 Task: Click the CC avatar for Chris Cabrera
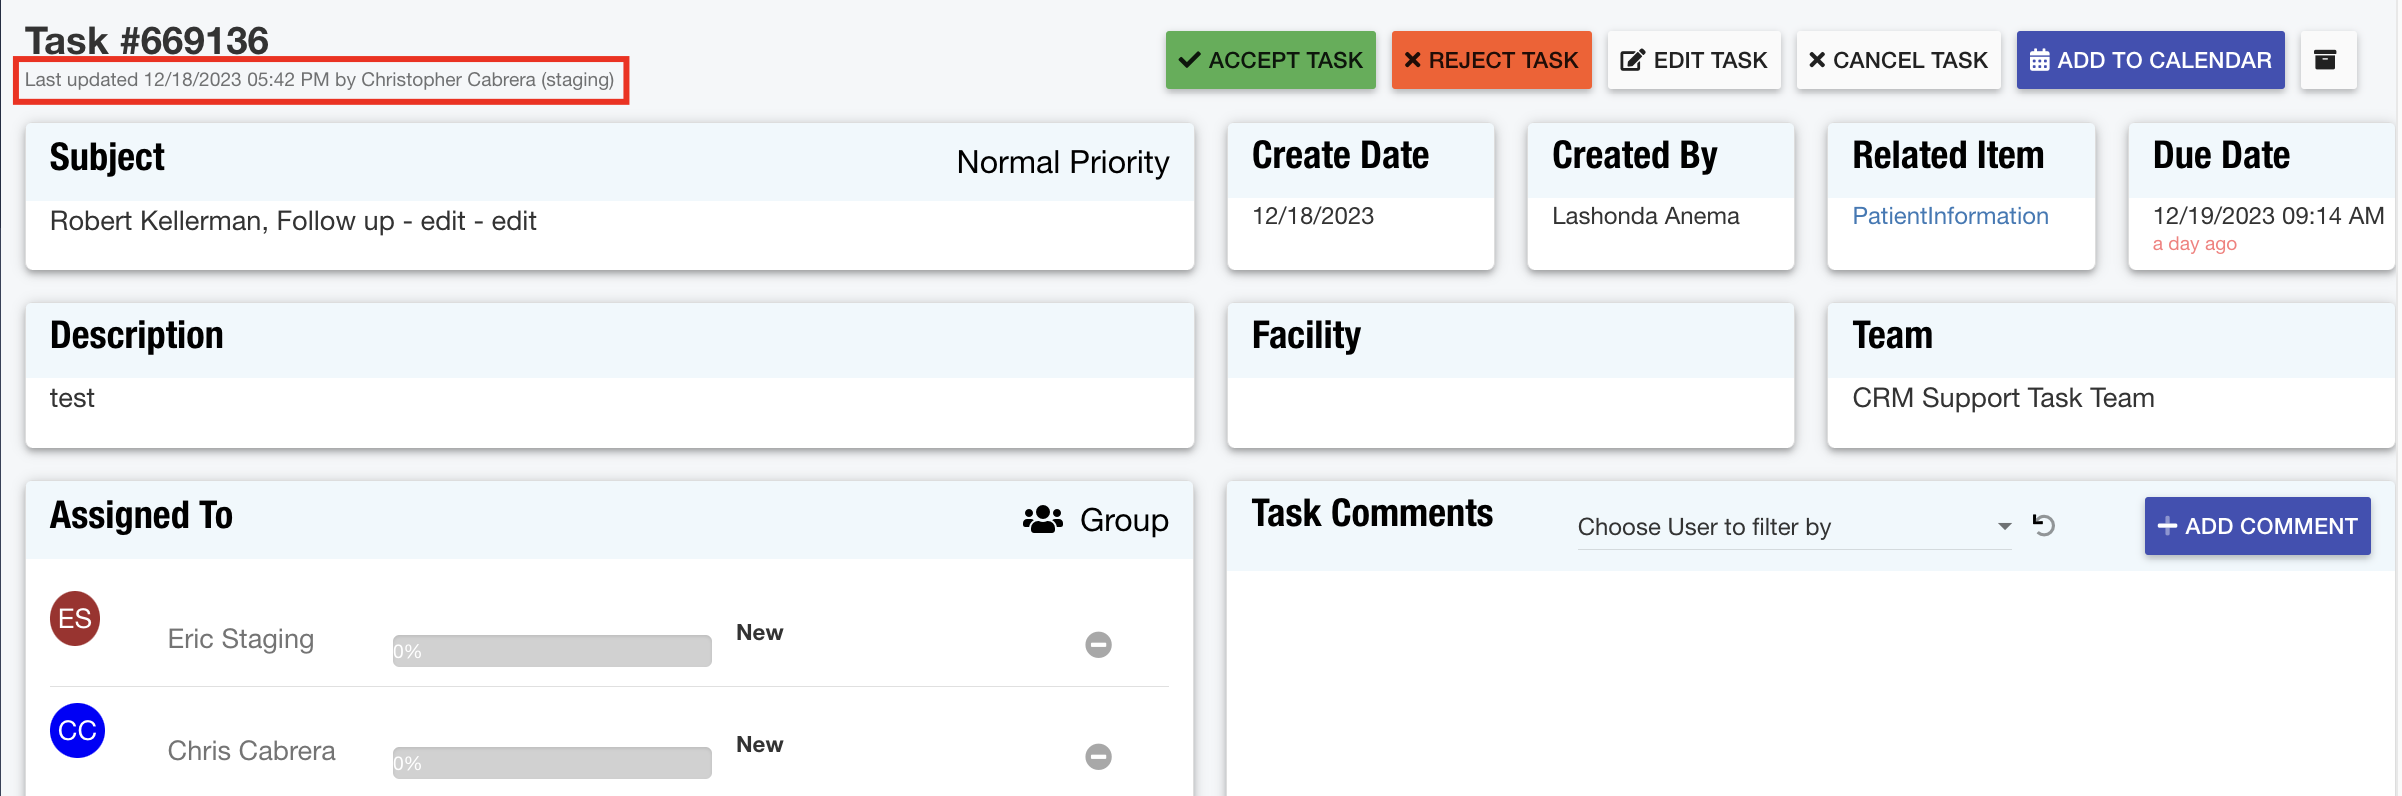(x=77, y=731)
